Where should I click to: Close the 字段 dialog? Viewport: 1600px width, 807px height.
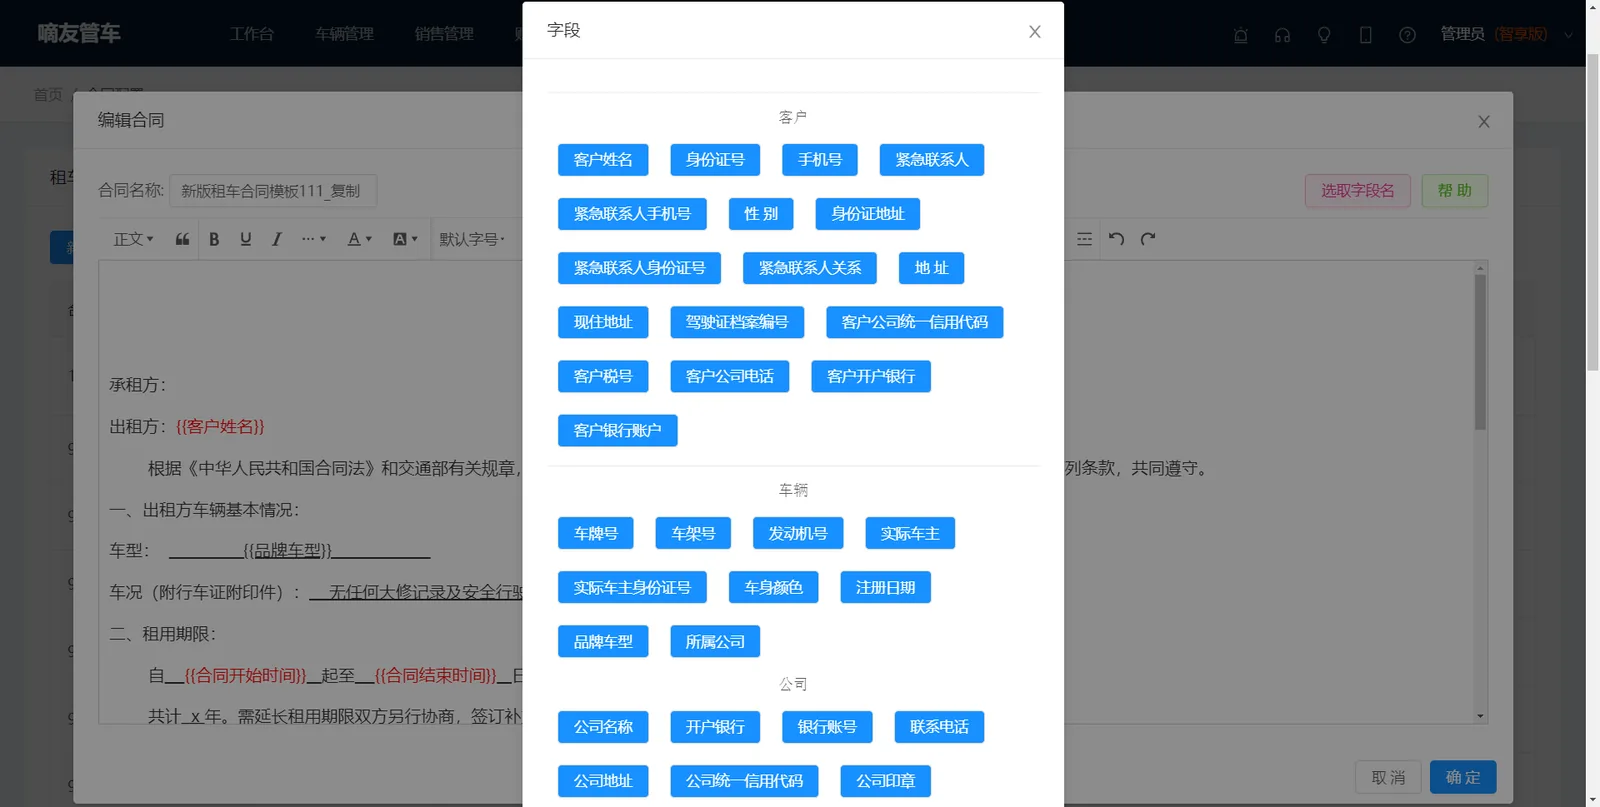(x=1035, y=31)
